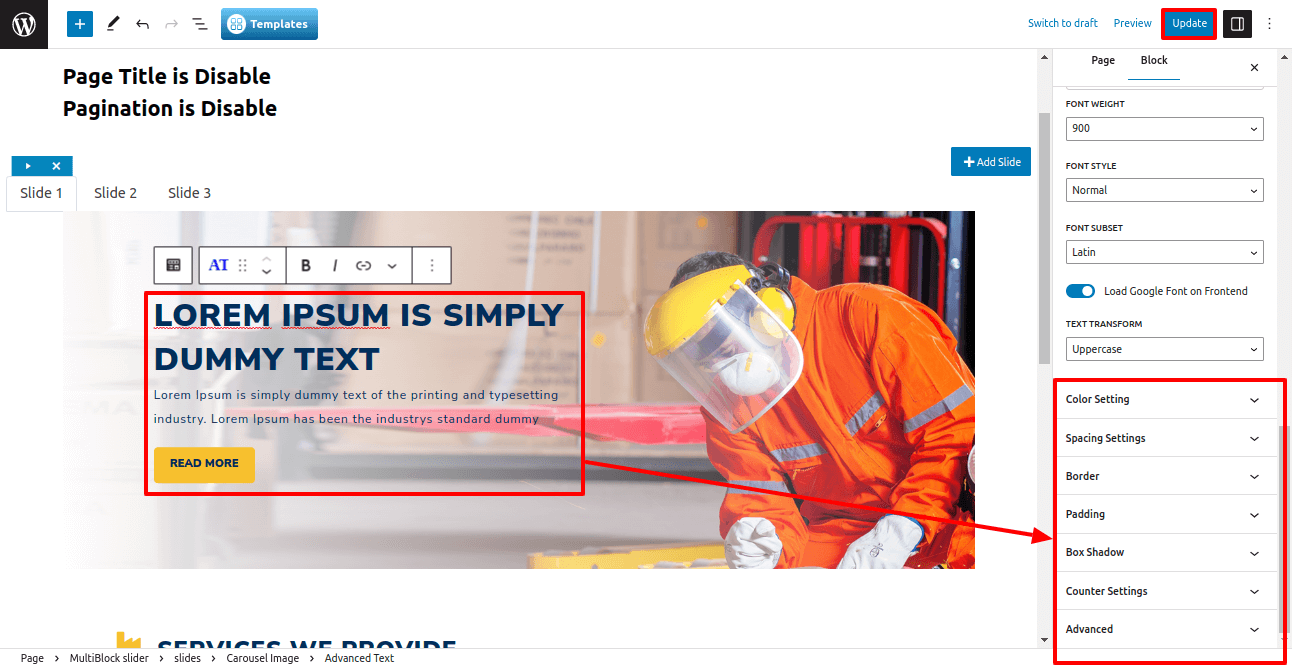Click the Italic formatting icon

[x=335, y=265]
